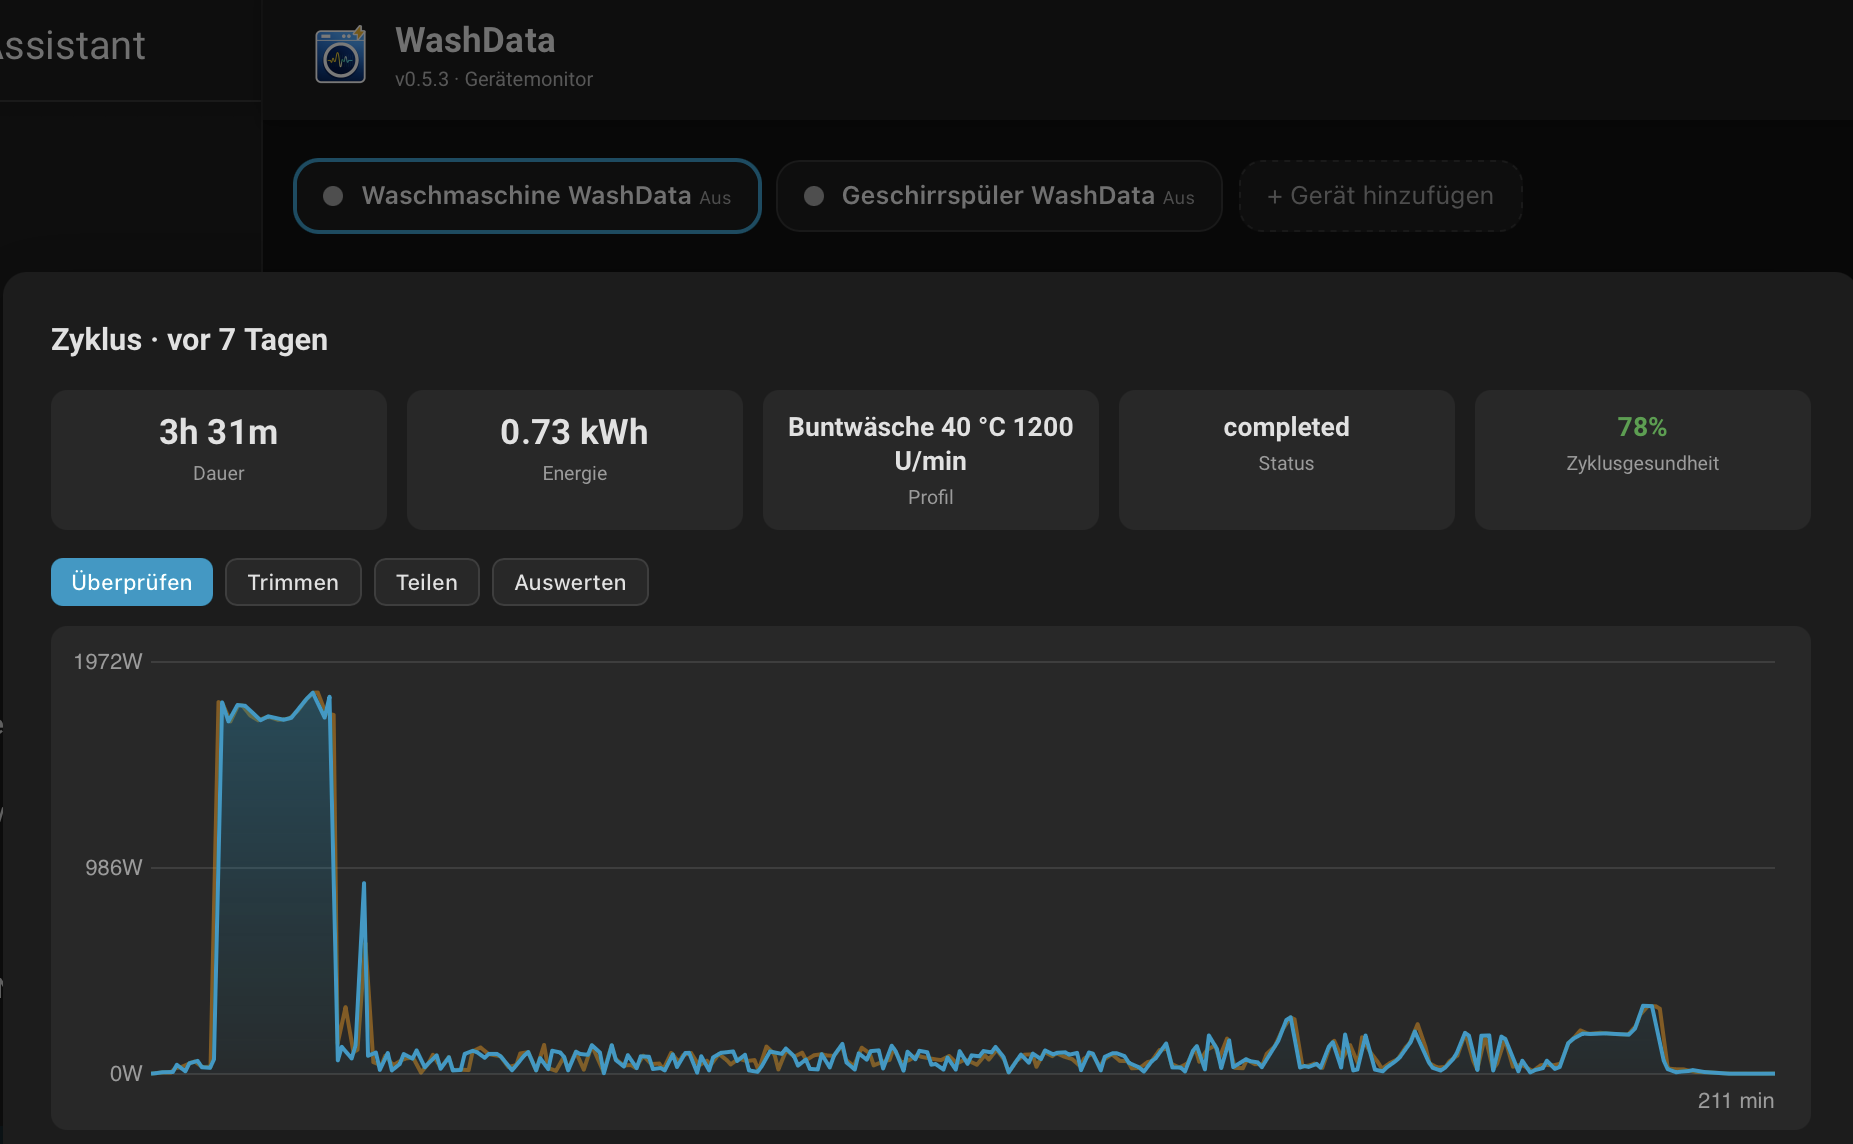
Task: Click the 'Zyklus · vor 7 Tagen' heading
Action: point(189,340)
